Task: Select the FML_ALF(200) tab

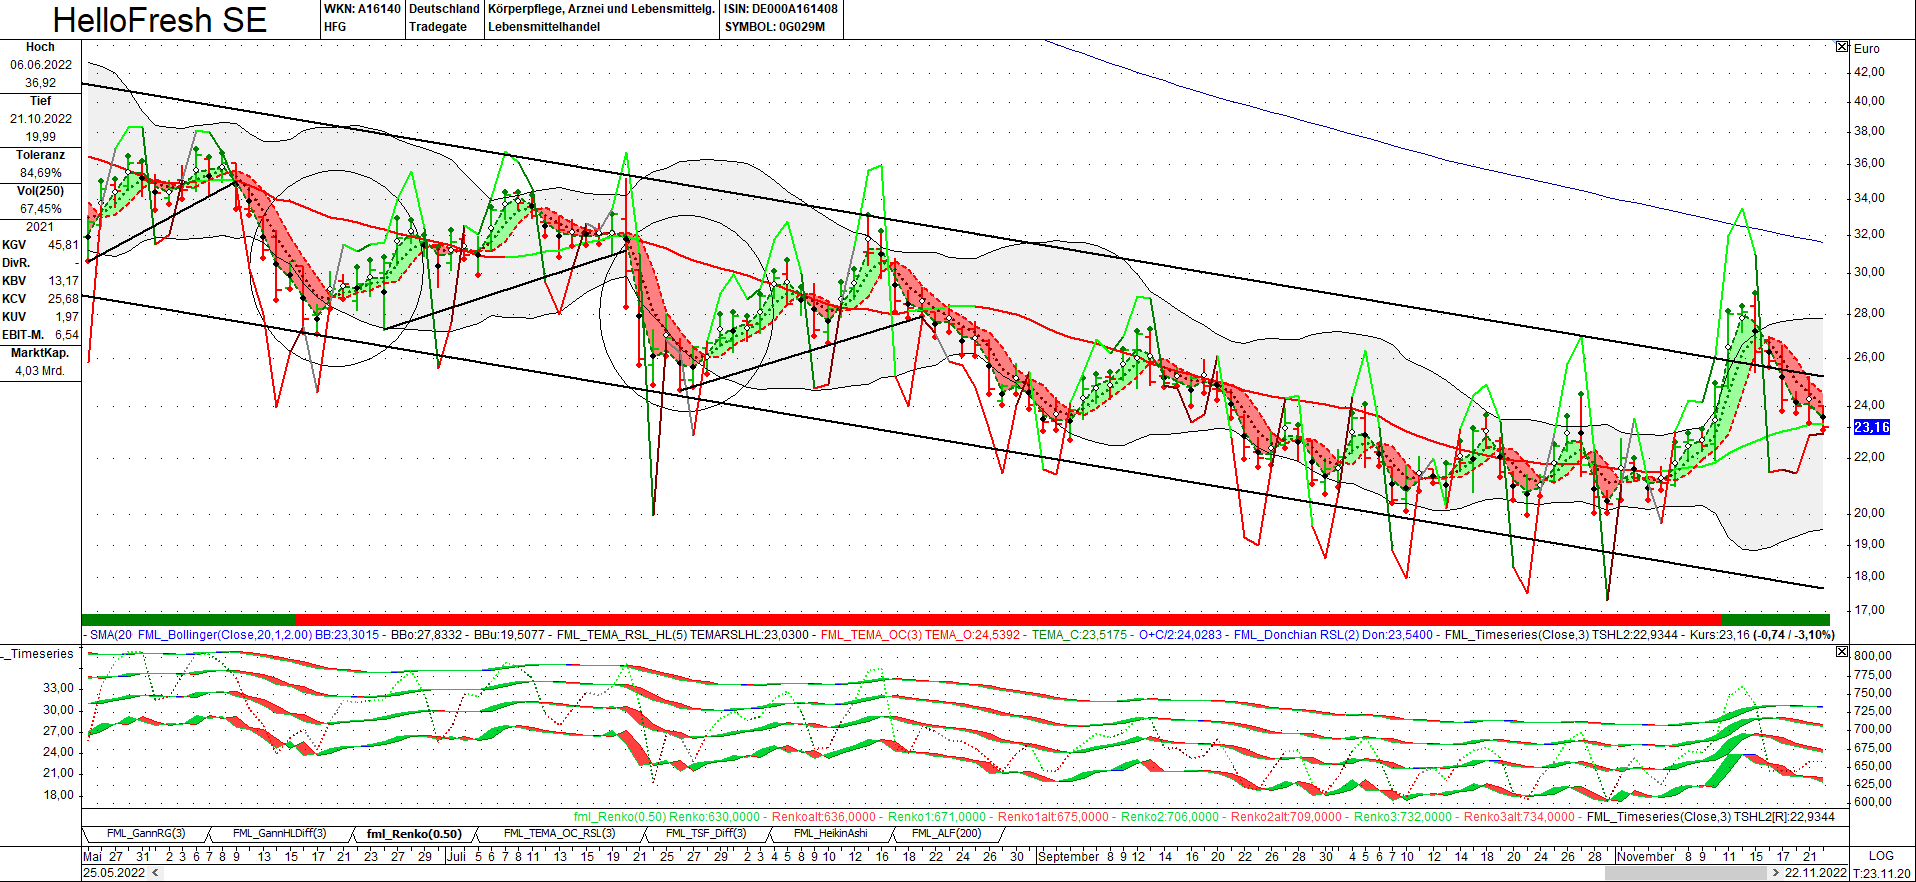Action: pyautogui.click(x=946, y=834)
